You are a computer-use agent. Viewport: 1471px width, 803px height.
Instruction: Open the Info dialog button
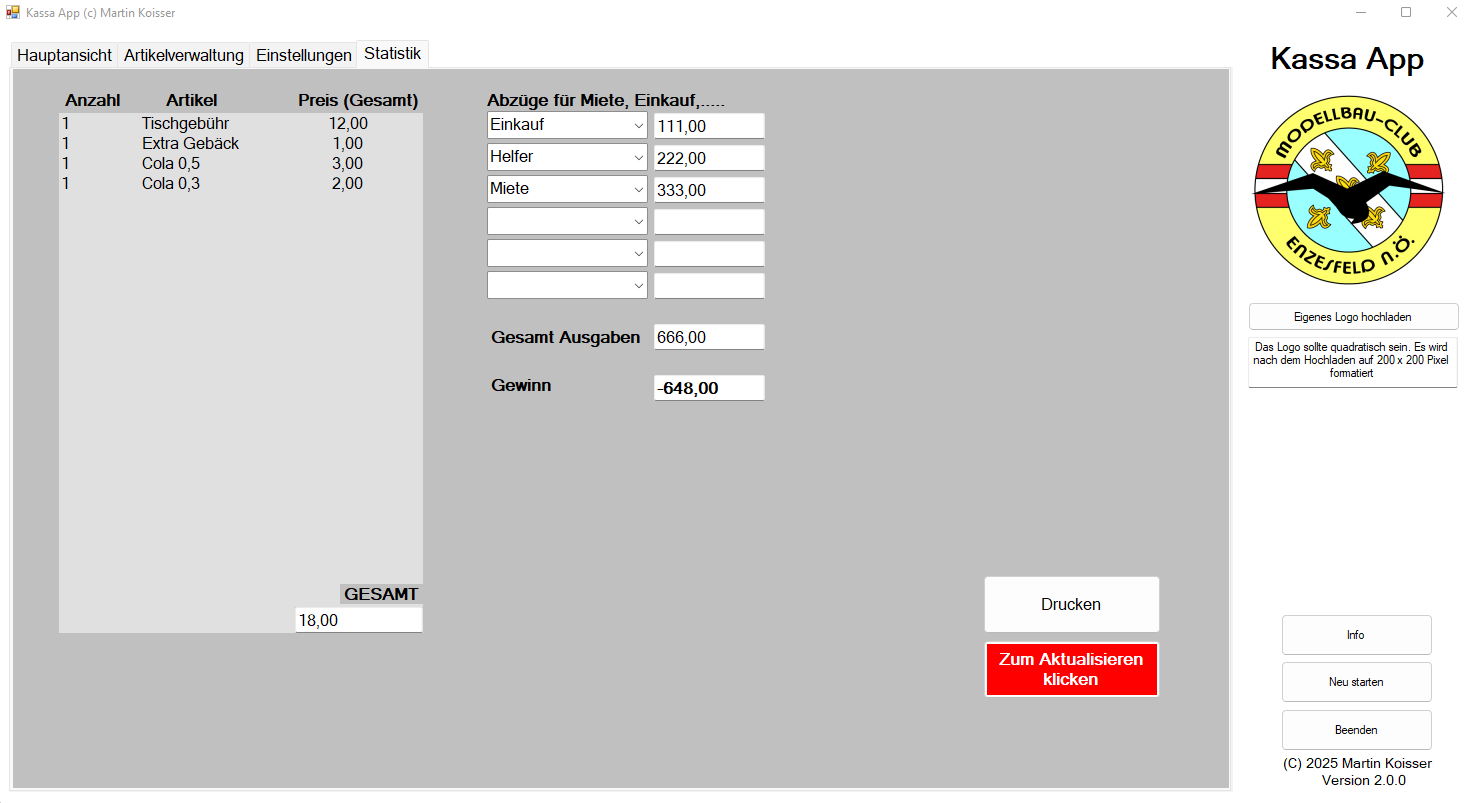coord(1356,635)
